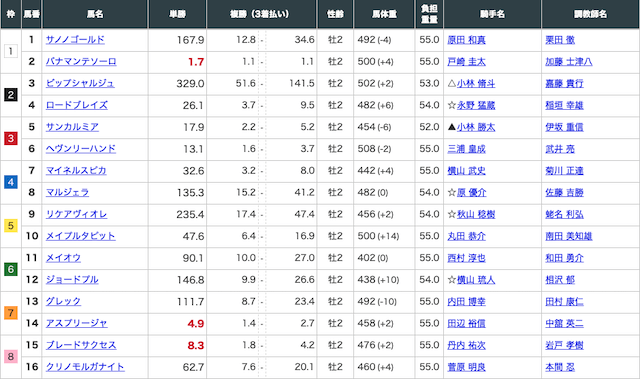Open trainer link 伊坂 重信
640x379 pixels.
point(564,127)
